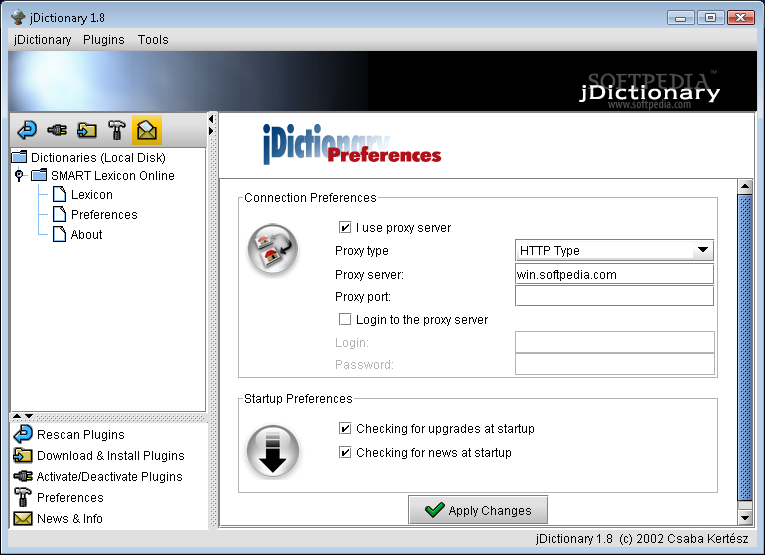Open News & Info from bottom list

click(x=70, y=518)
